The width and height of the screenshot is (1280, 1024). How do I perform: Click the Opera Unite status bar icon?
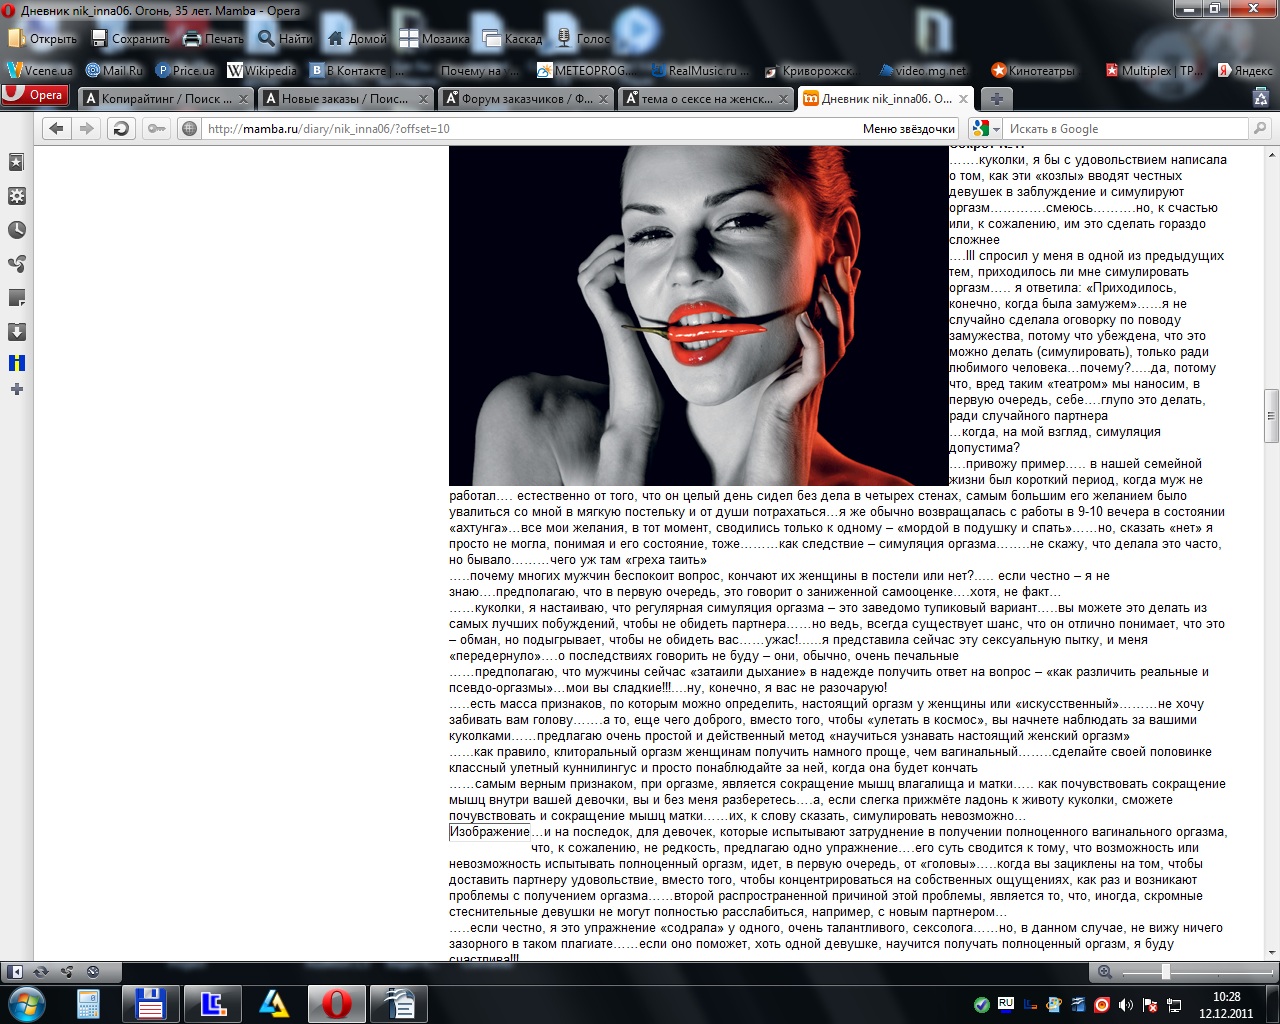(x=67, y=971)
